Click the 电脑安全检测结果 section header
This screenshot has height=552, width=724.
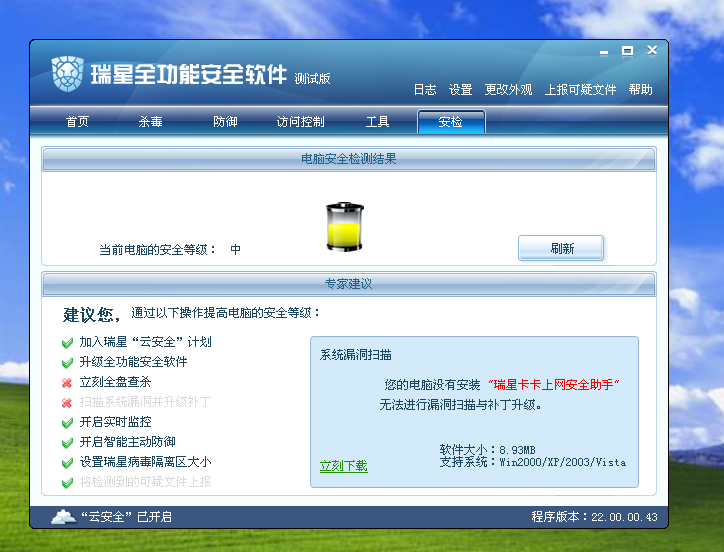click(349, 159)
